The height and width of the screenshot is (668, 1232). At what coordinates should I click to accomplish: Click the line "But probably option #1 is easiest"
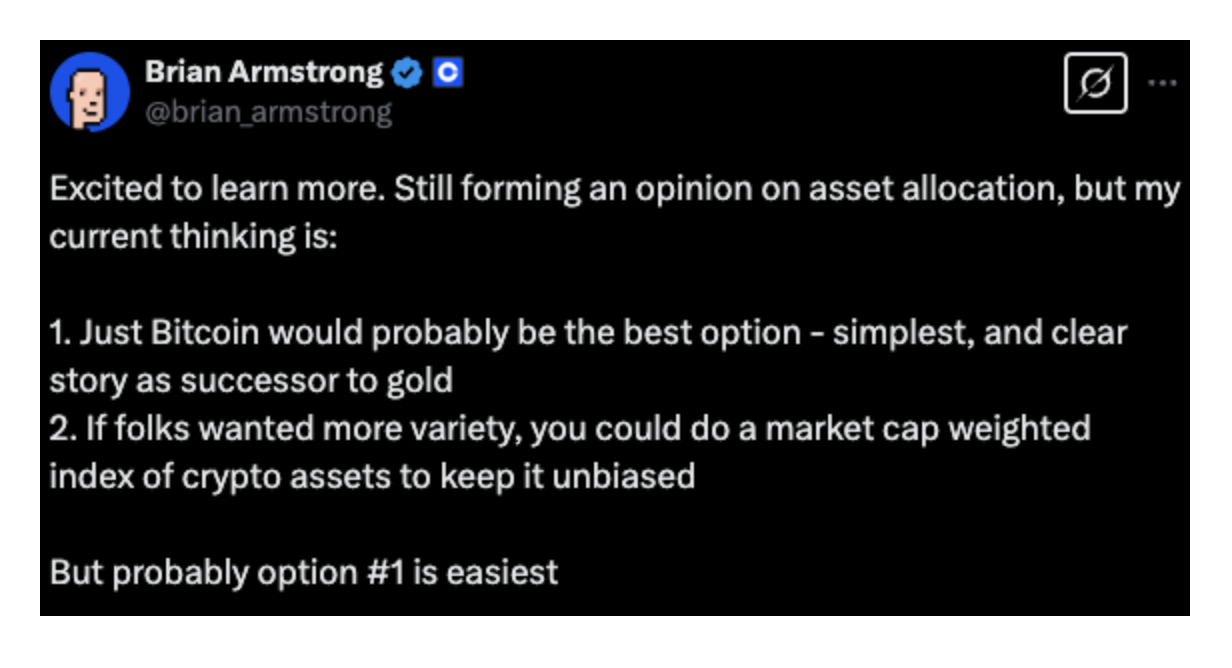coord(304,571)
